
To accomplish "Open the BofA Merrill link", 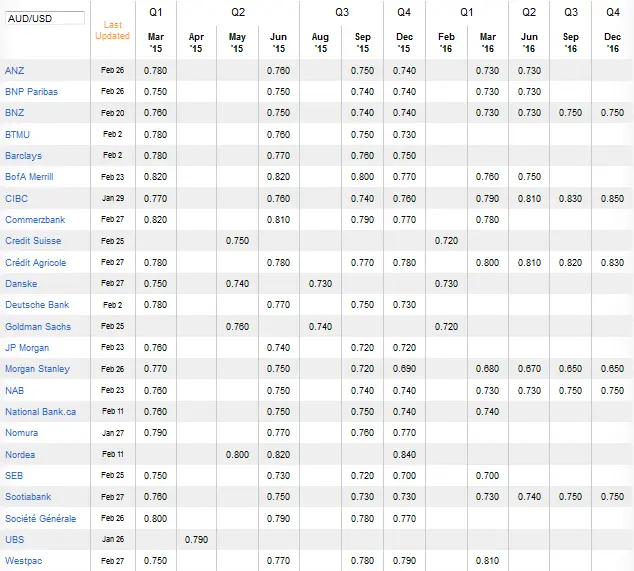I will click(29, 177).
